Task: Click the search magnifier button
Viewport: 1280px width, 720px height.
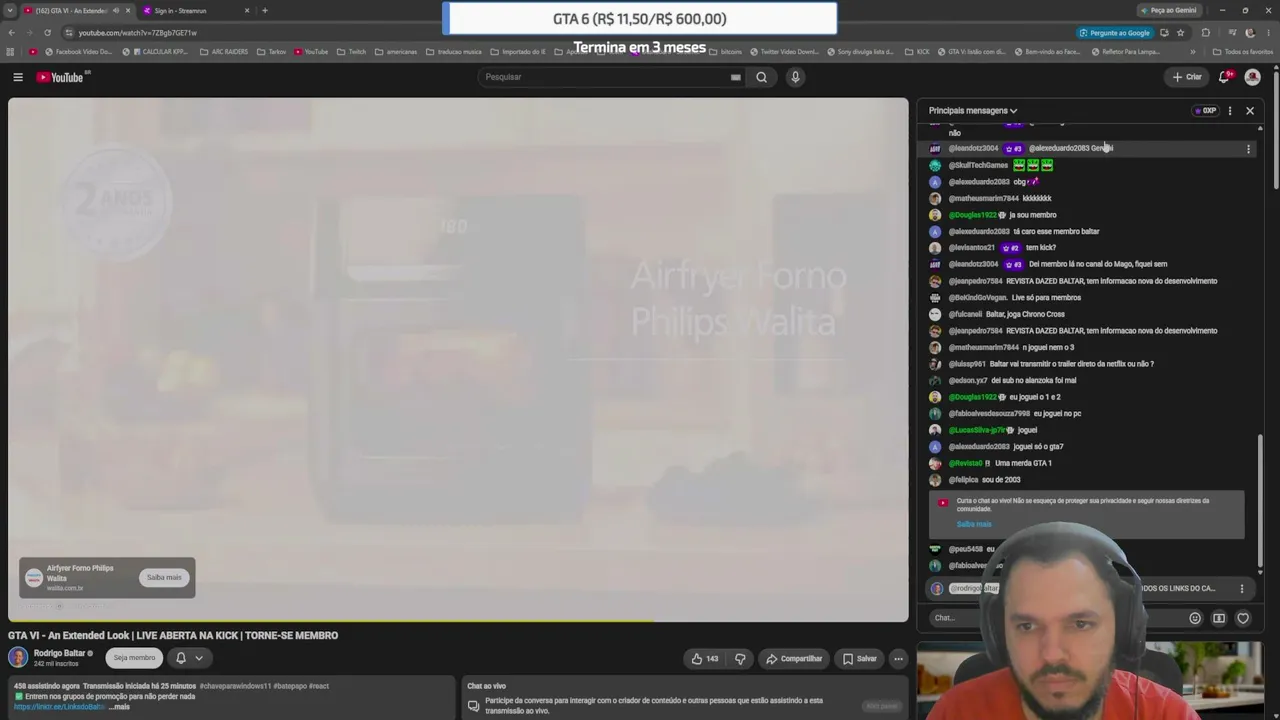Action: 762,77
